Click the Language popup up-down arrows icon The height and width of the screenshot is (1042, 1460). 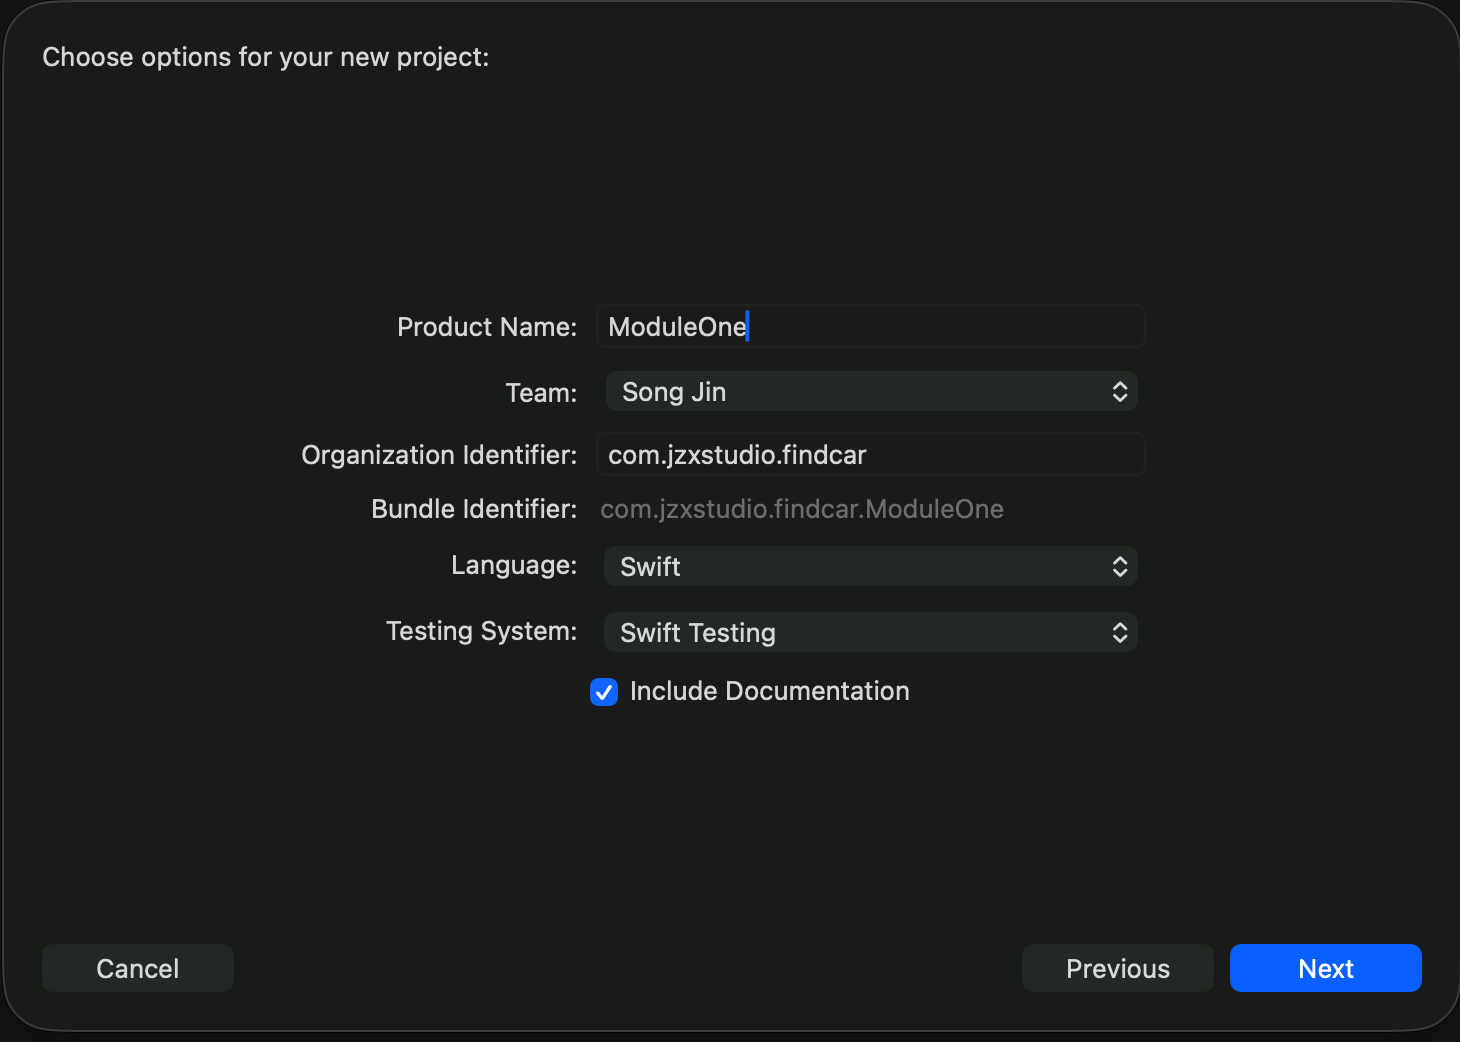click(1120, 567)
